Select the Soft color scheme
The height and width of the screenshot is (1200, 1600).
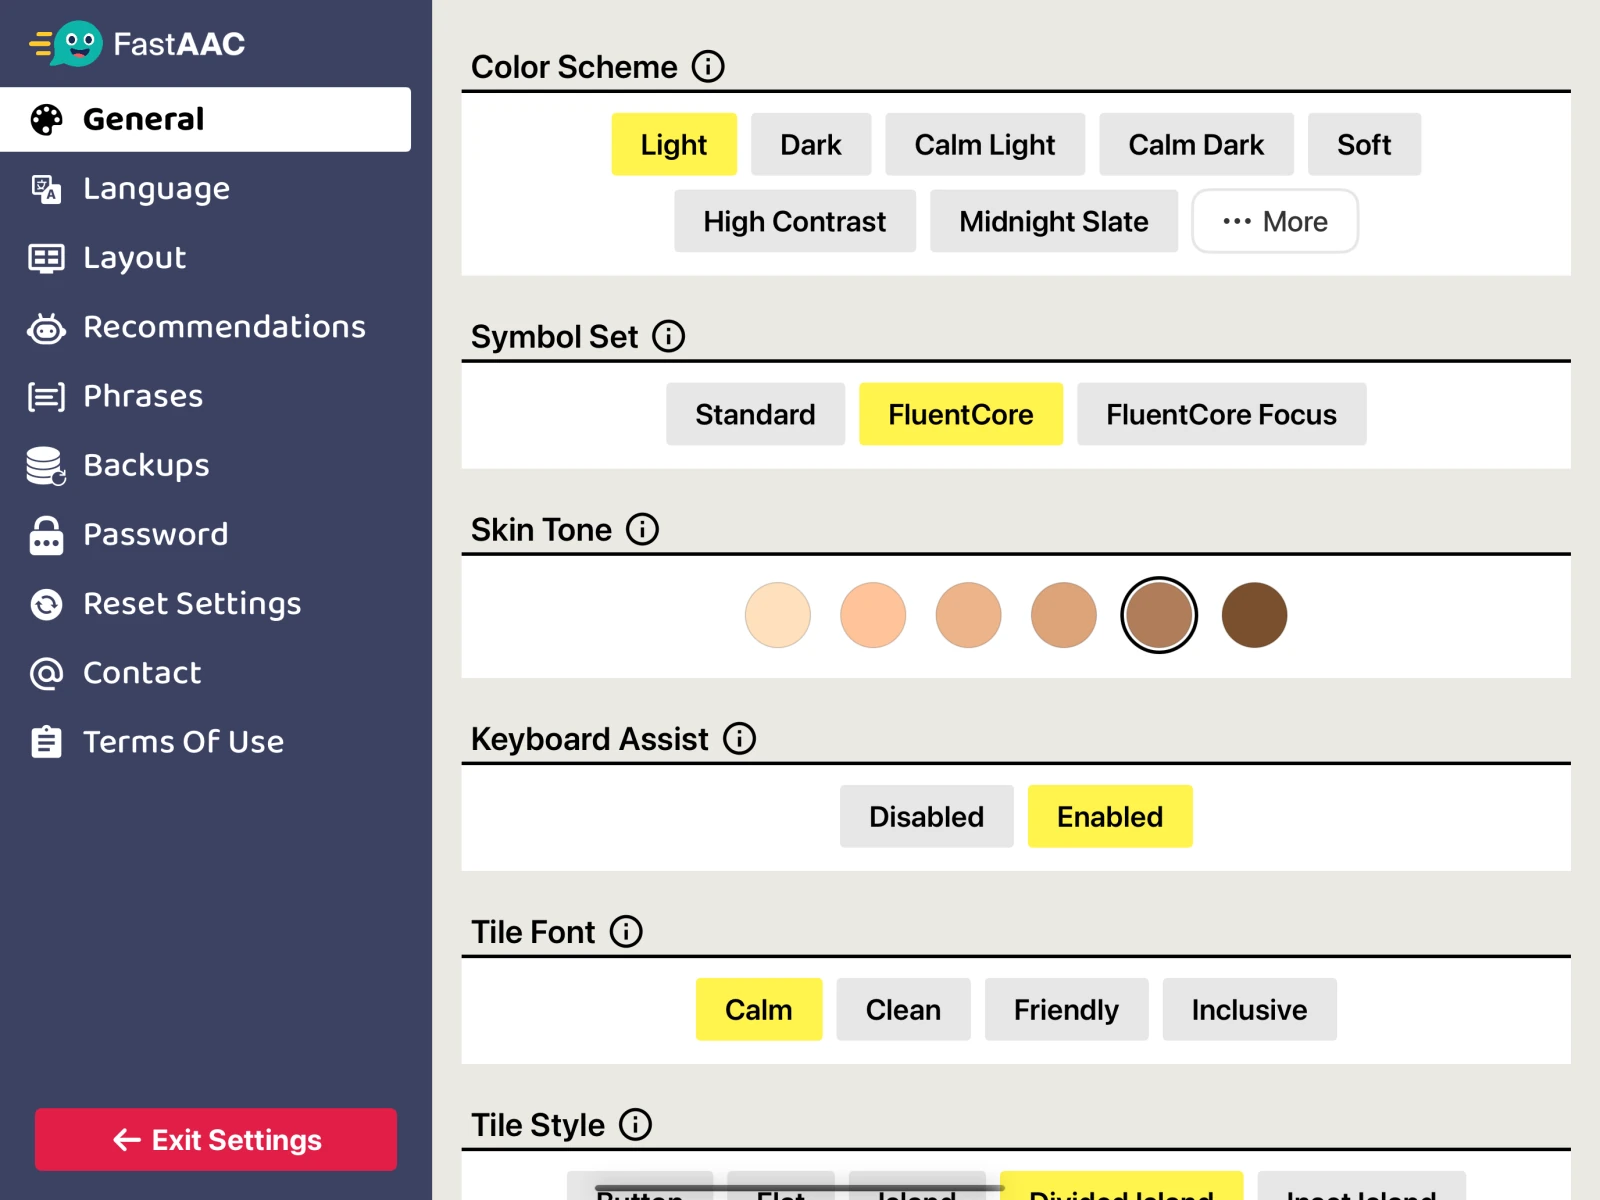pyautogui.click(x=1364, y=144)
